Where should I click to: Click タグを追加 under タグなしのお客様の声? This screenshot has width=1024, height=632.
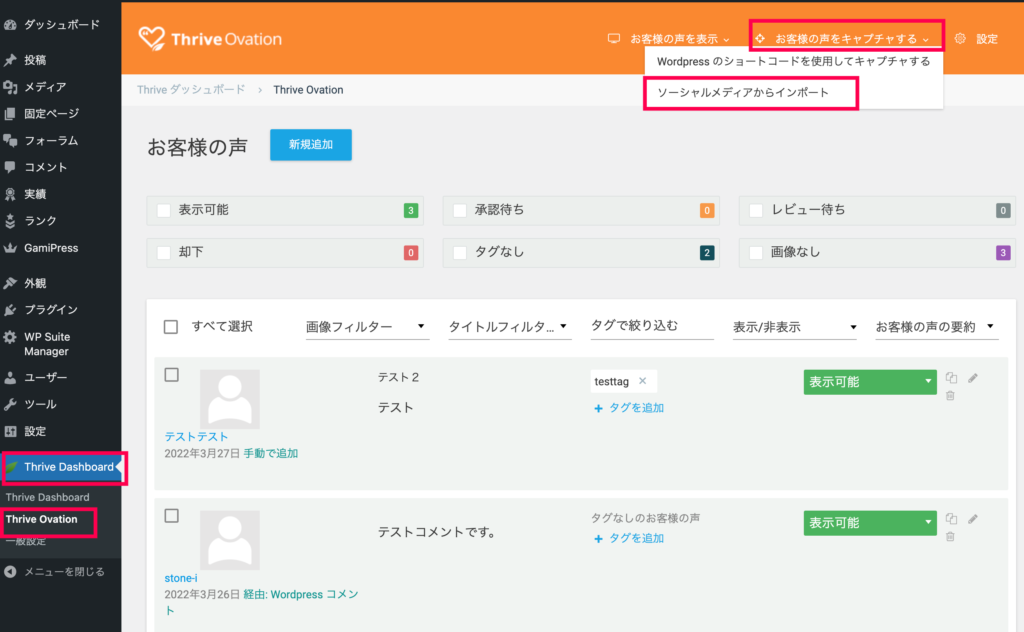point(629,539)
